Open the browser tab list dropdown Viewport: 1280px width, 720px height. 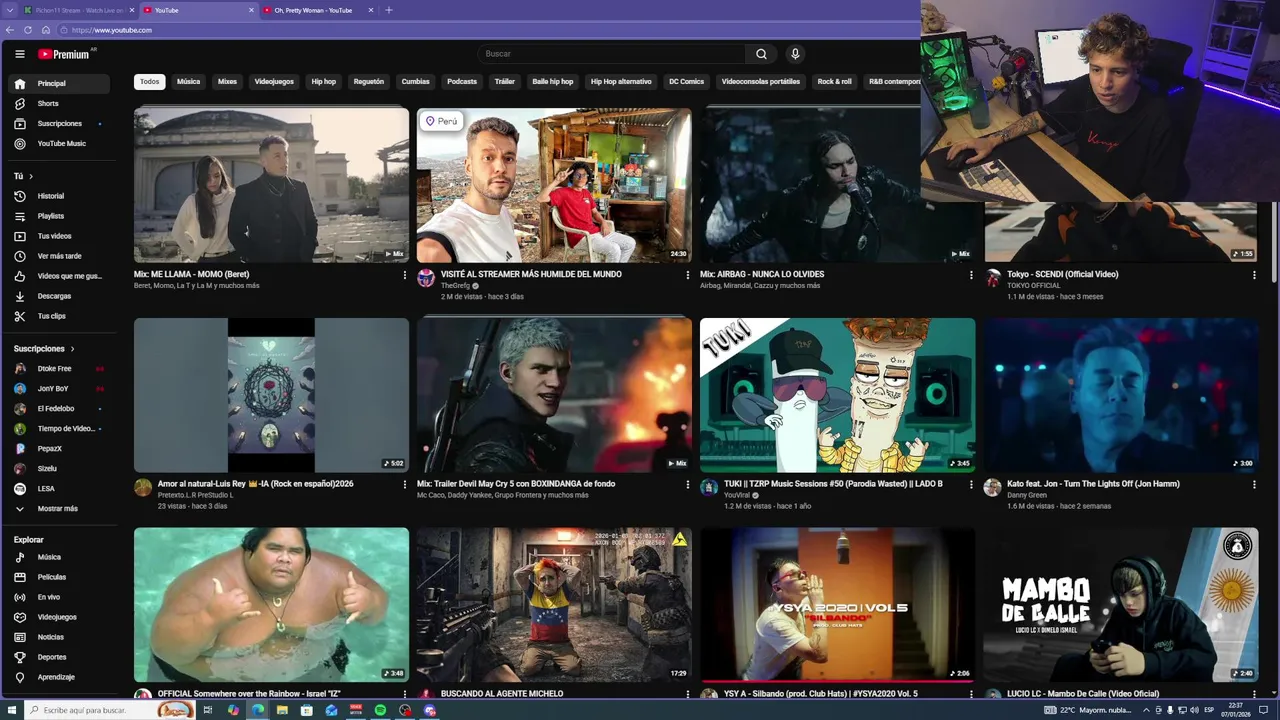pos(8,10)
